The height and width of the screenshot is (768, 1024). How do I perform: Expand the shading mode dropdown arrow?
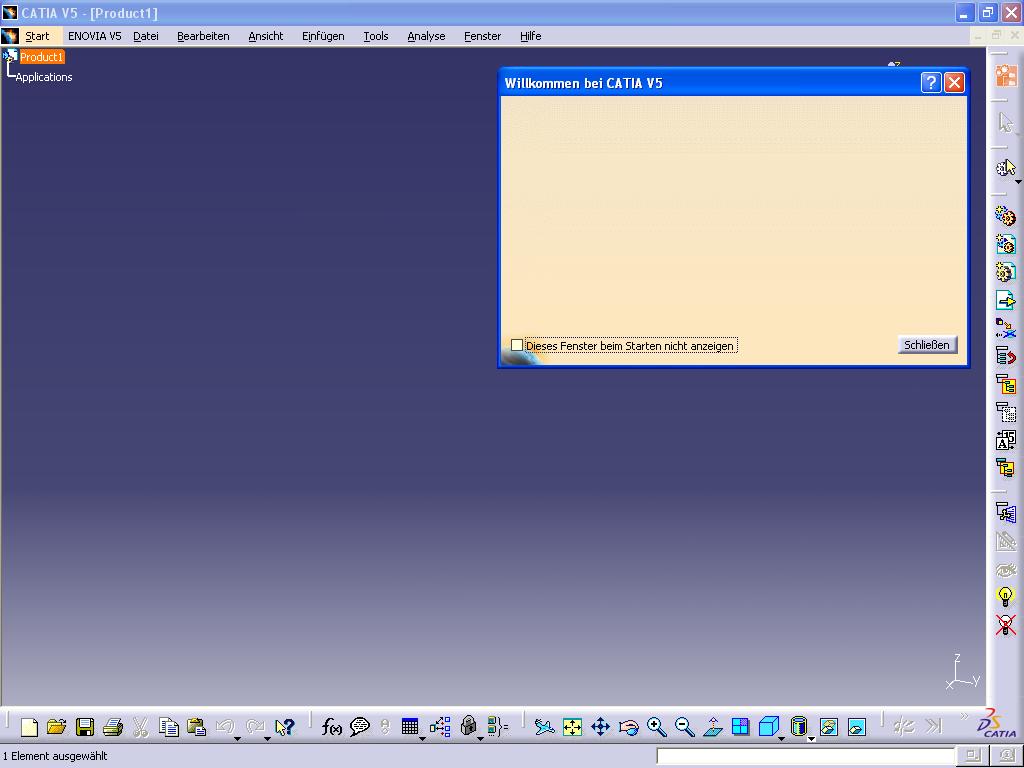point(811,739)
